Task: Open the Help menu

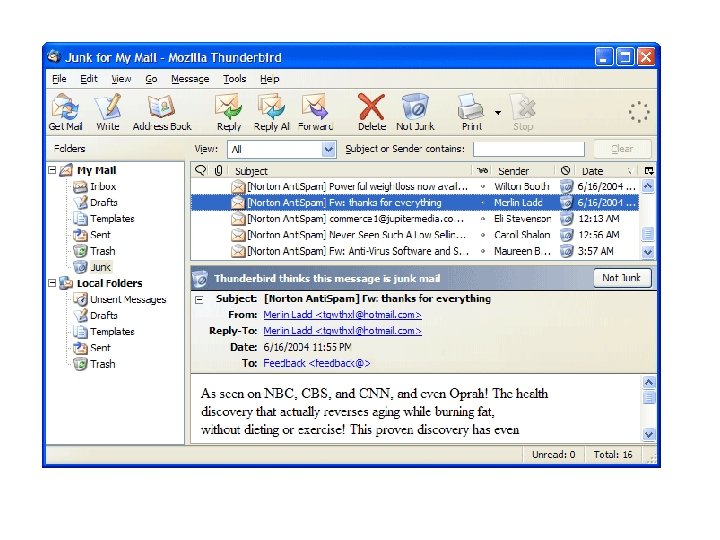Action: (270, 79)
